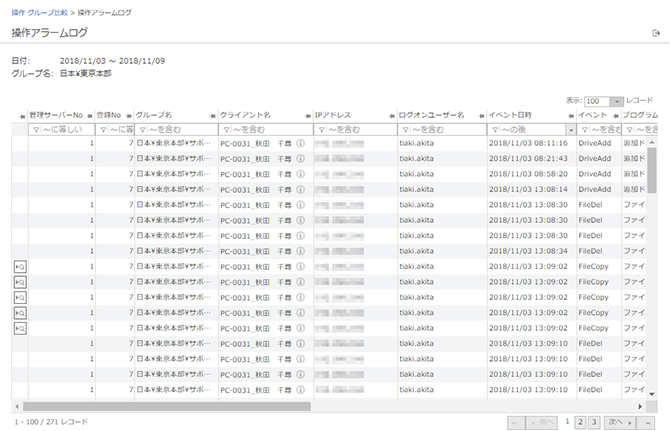
Task: Click pin icon left of IPアドレス header
Action: [308, 115]
